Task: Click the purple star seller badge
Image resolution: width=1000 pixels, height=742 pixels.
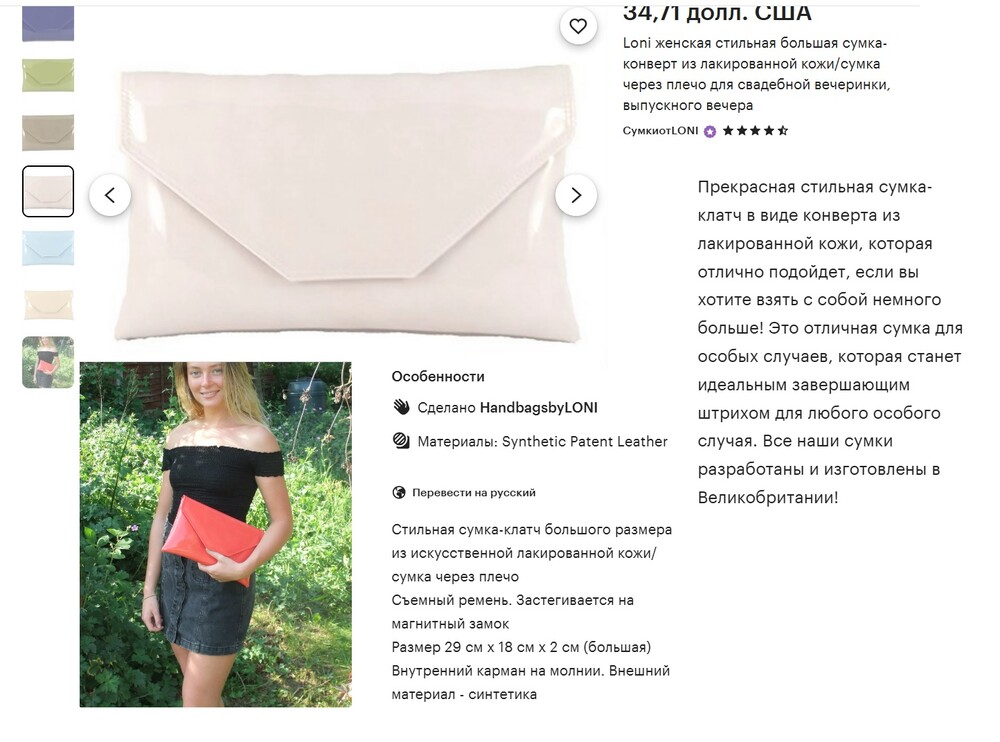Action: 710,131
